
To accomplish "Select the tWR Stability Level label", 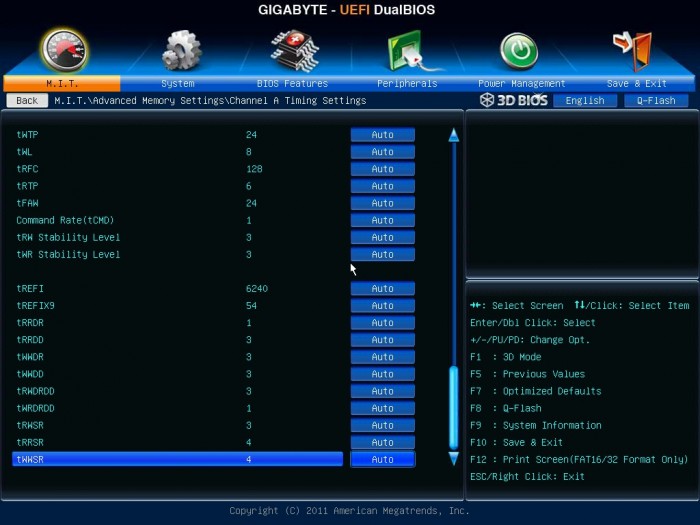I will click(68, 254).
